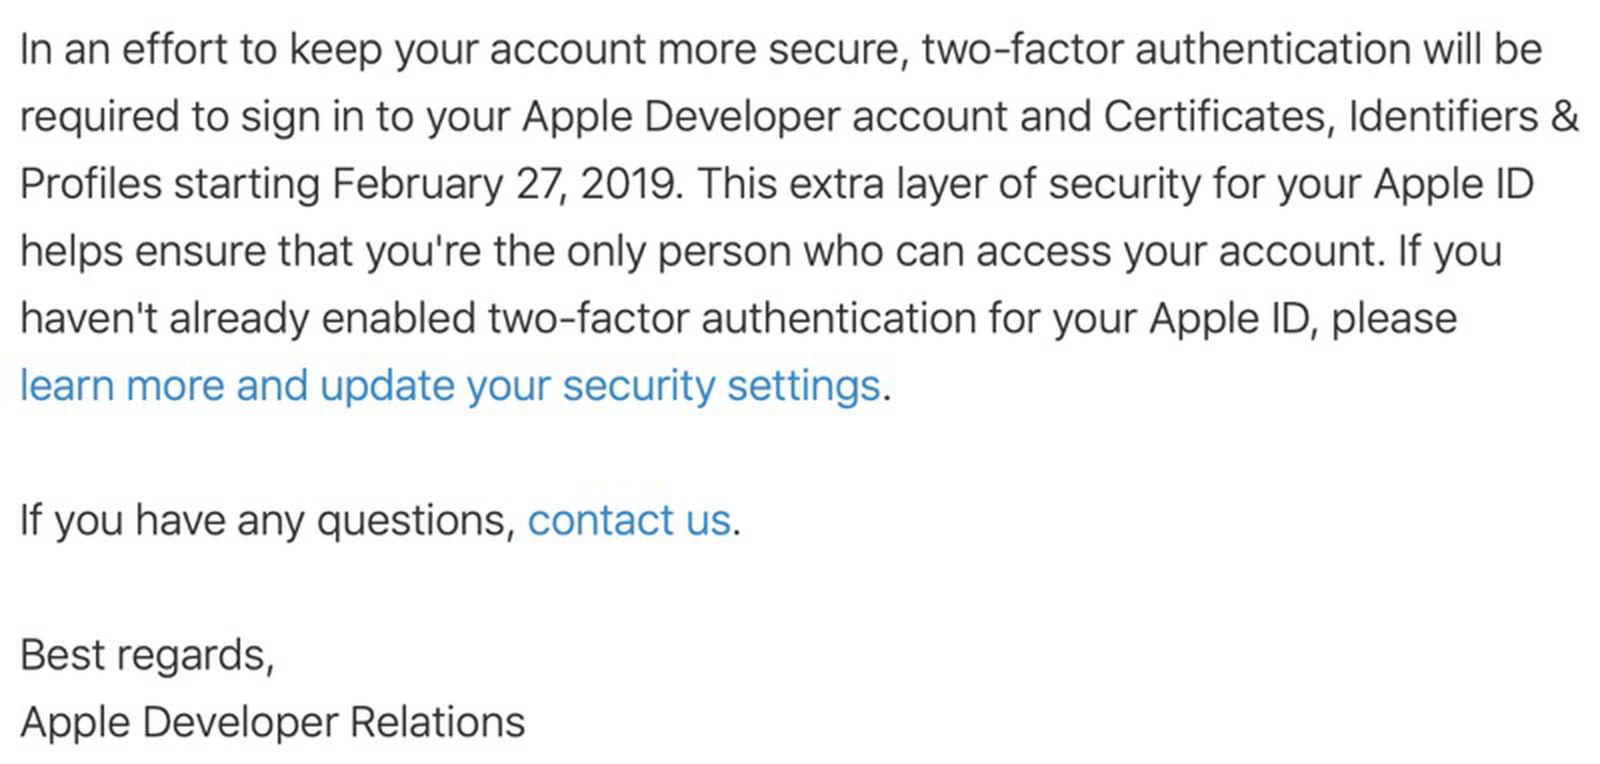The height and width of the screenshot is (764, 1600).
Task: Click the phrase Certificates, Identifiers &
Action: pos(1340,117)
